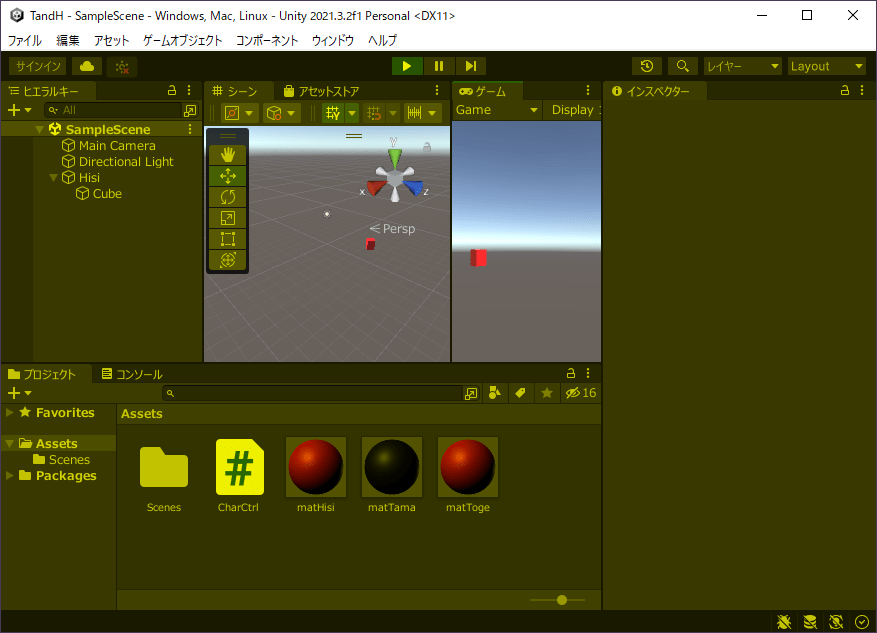Open project search in new window icon
The height and width of the screenshot is (633, 877).
click(x=471, y=394)
